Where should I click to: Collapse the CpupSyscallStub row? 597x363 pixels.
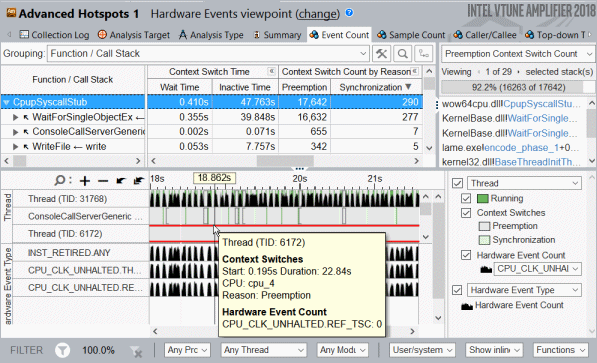[6, 102]
